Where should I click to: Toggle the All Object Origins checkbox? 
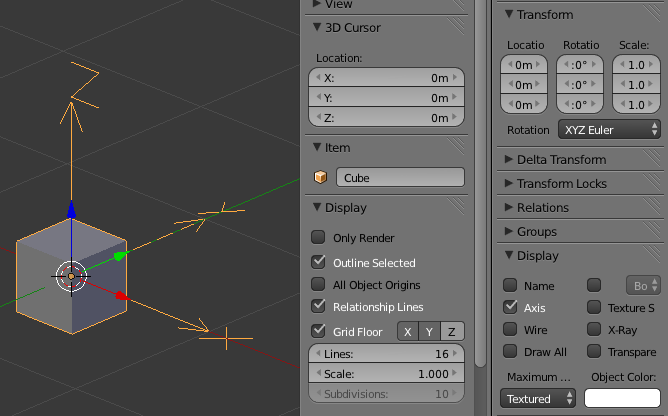[x=318, y=285]
